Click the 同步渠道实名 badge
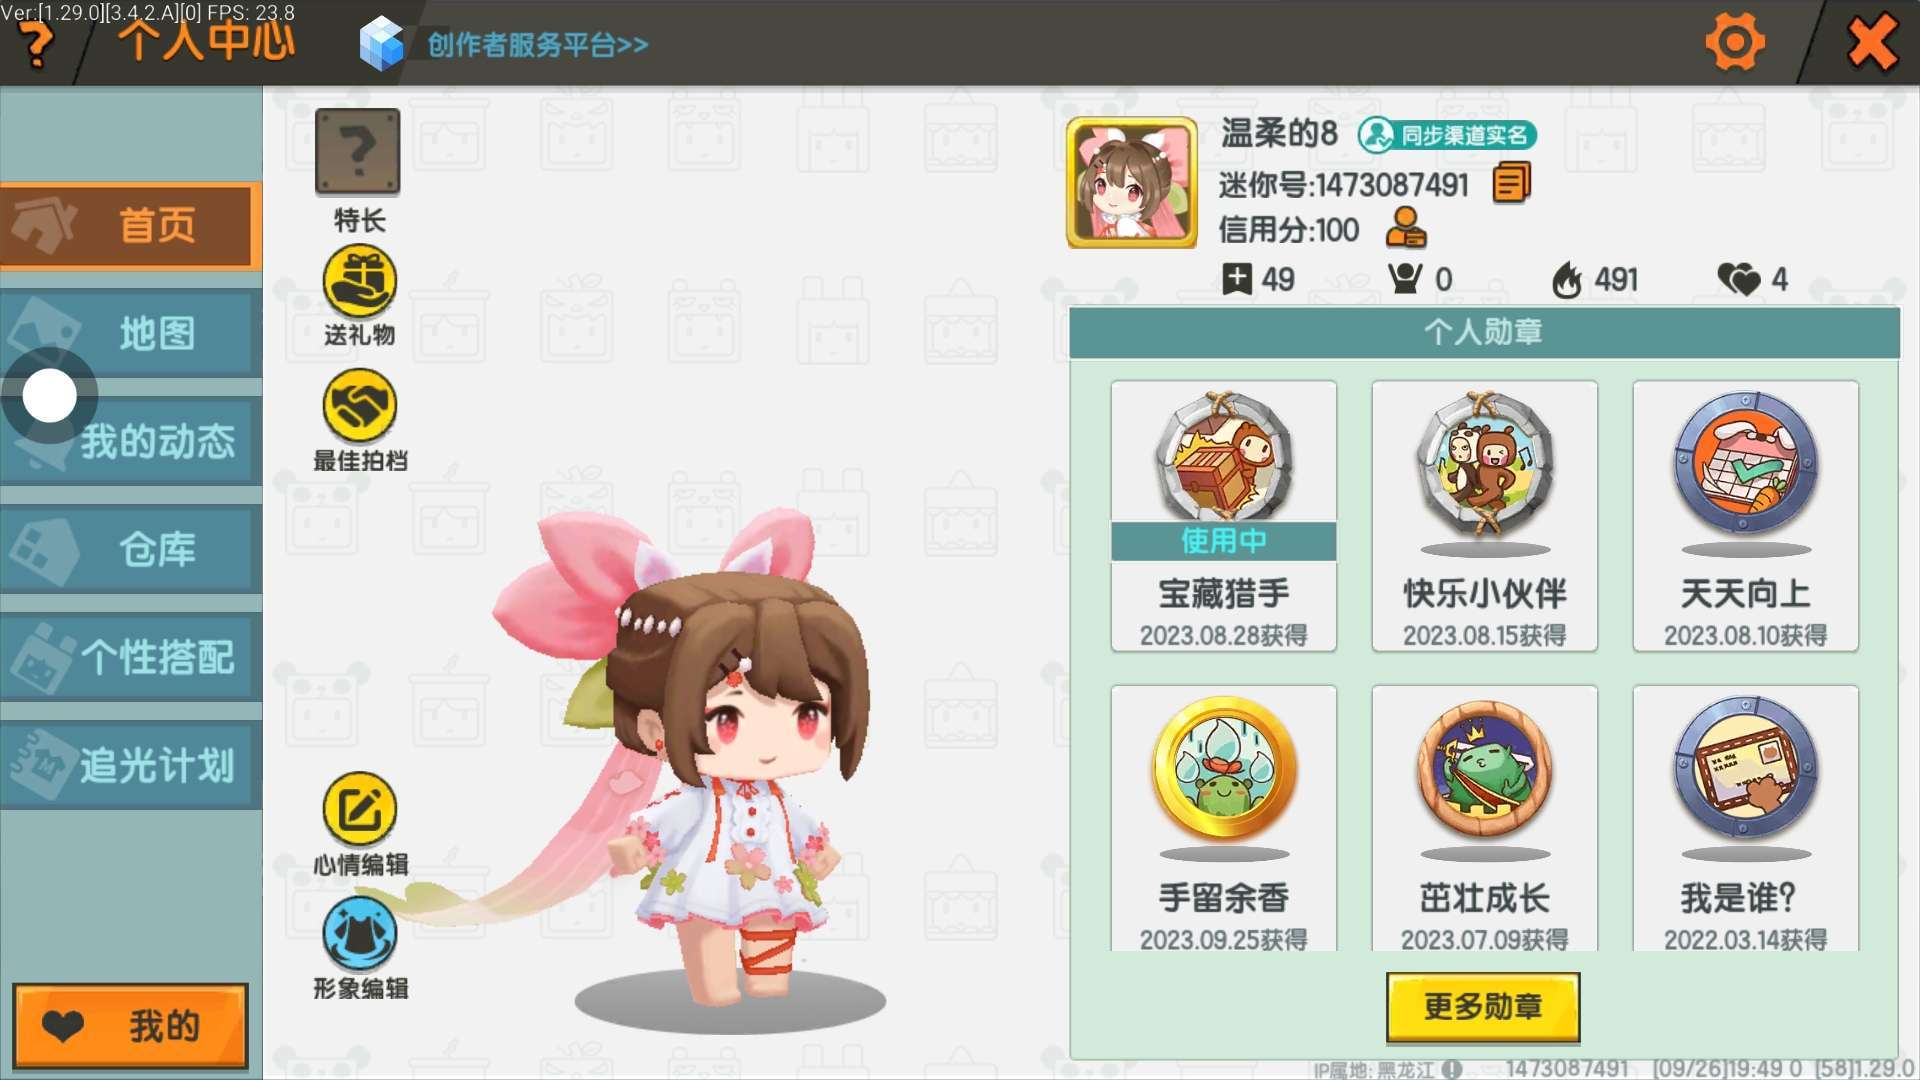Screen dimensions: 1920x1080 tap(1447, 135)
